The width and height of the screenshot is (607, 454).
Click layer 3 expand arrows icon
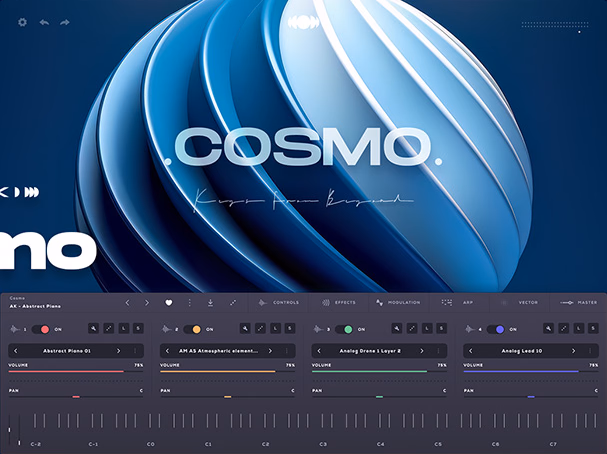[x=412, y=329]
